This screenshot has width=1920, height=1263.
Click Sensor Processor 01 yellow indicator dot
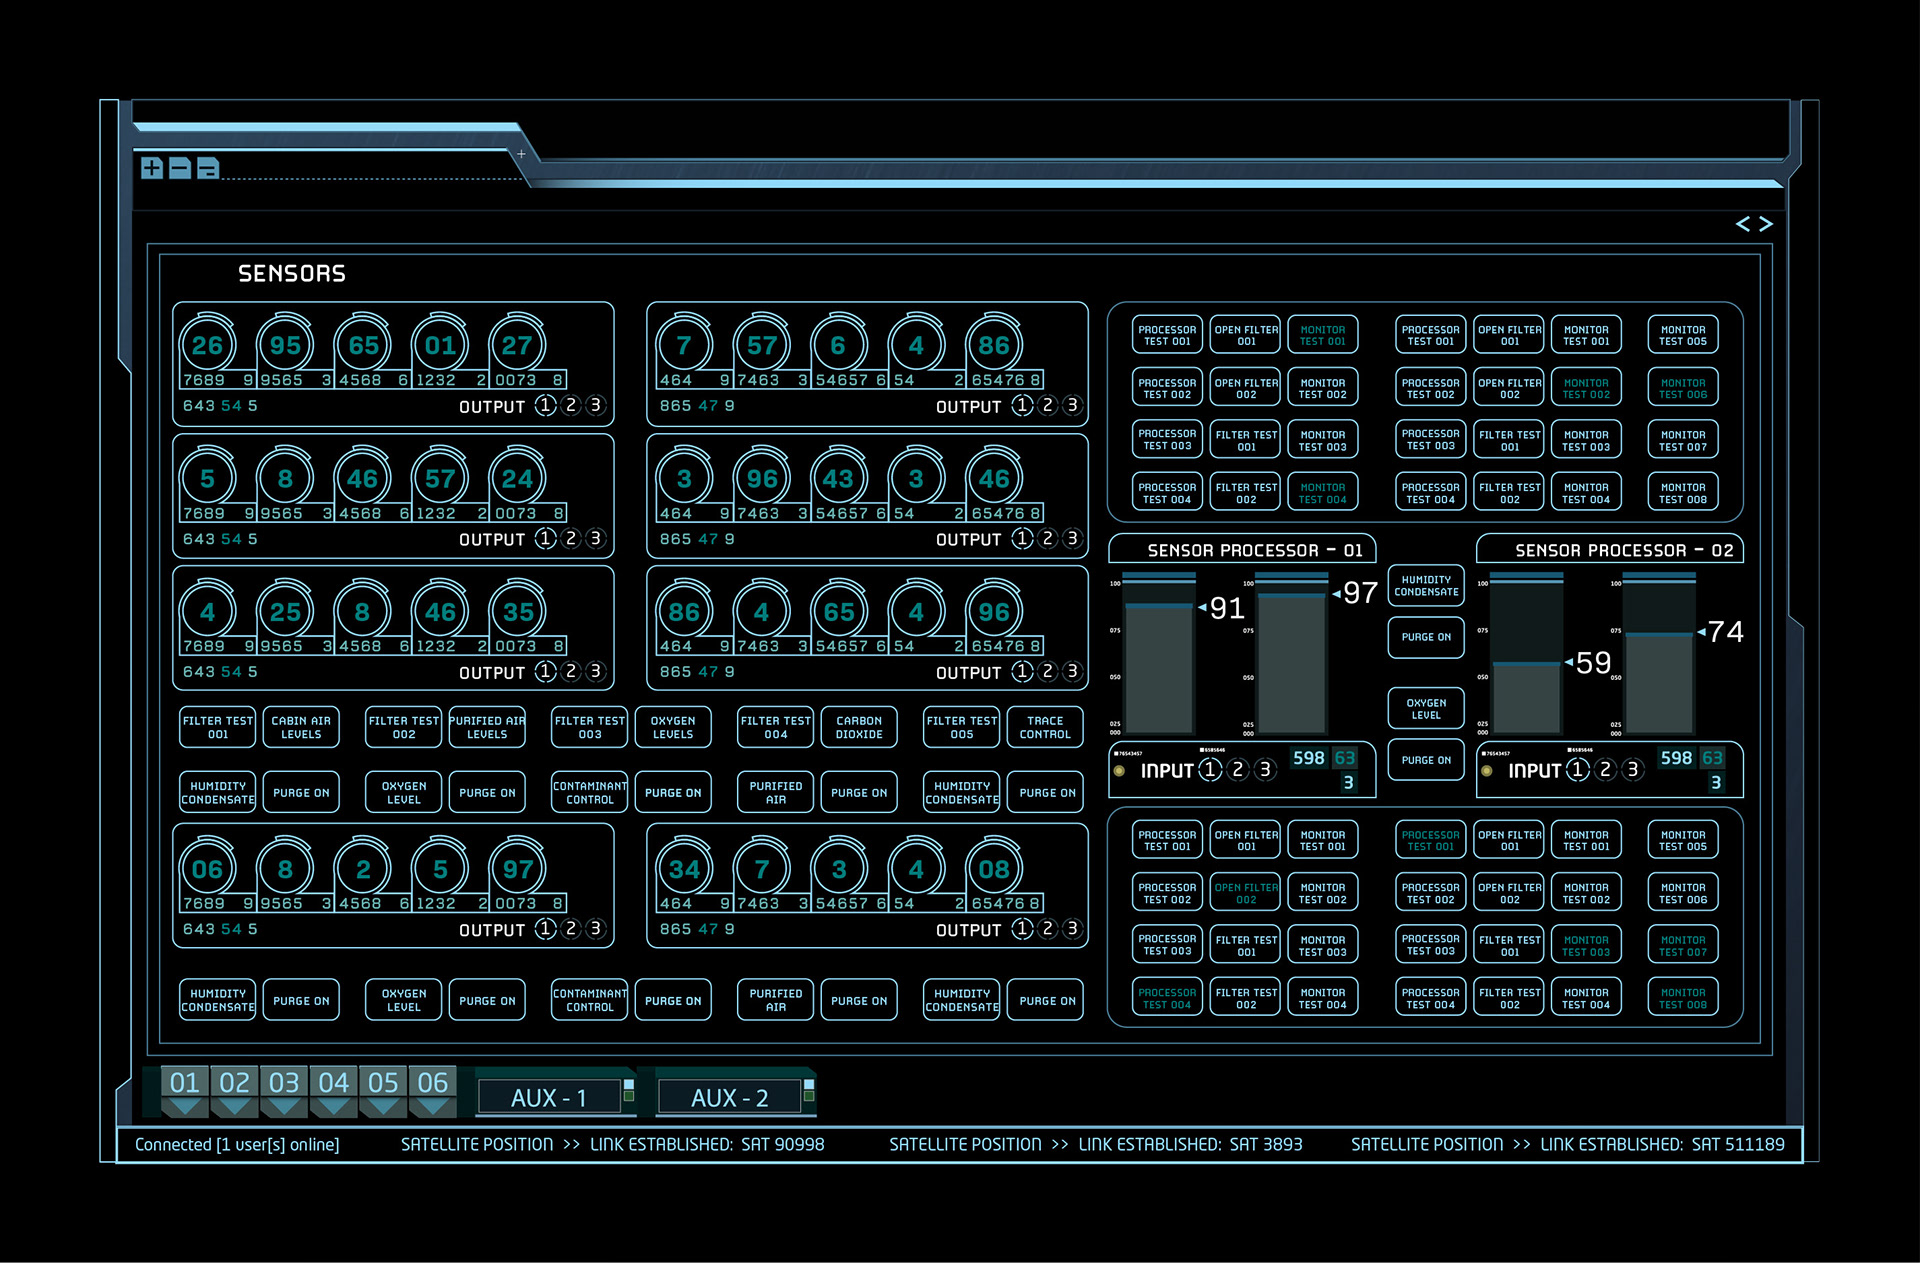1120,771
